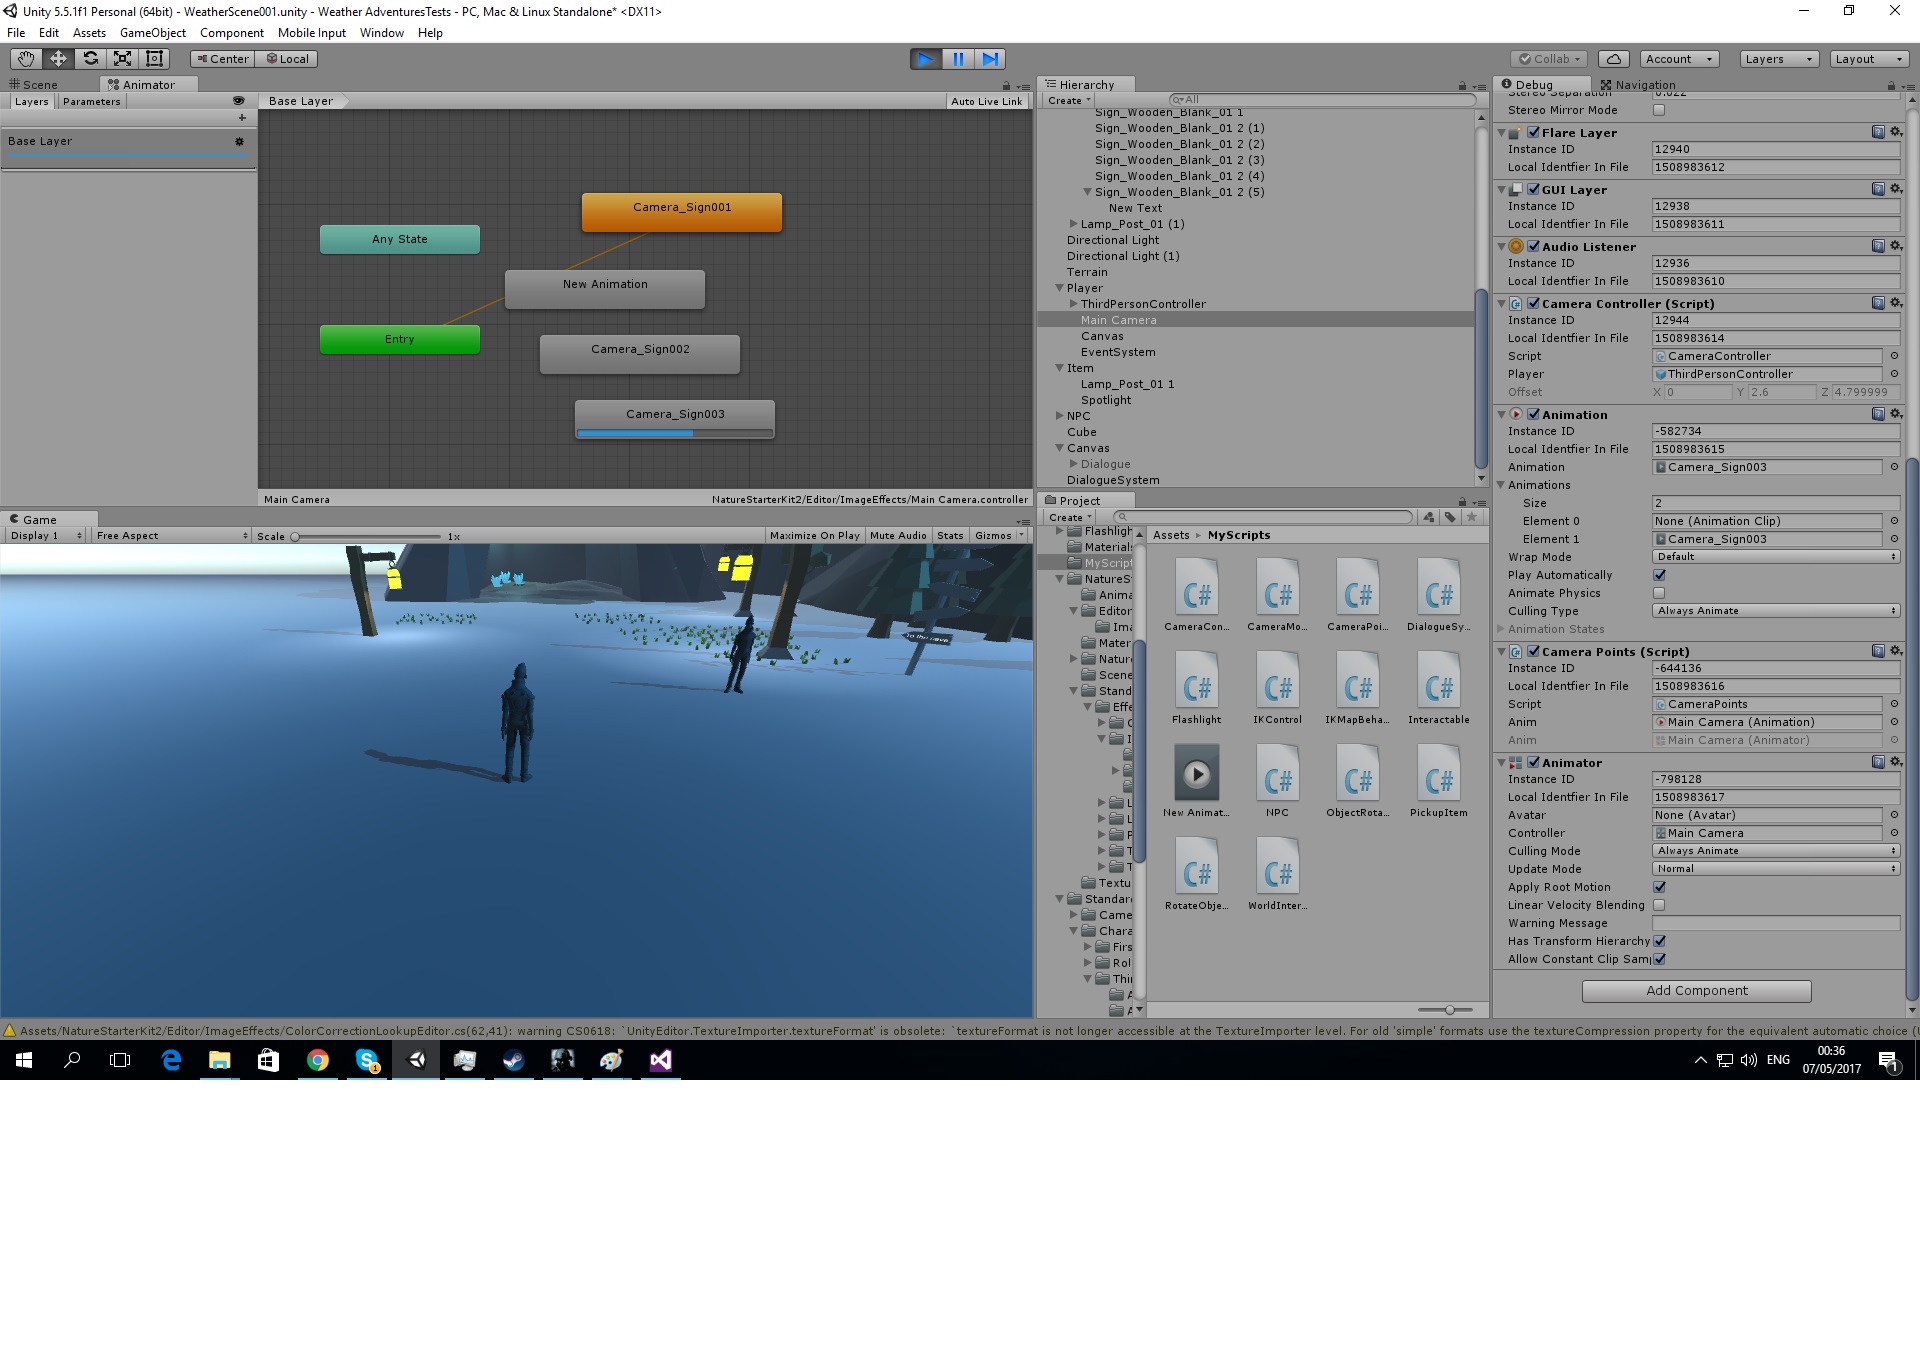
Task: Open the Layout dropdown in toolbar
Action: (x=1868, y=59)
